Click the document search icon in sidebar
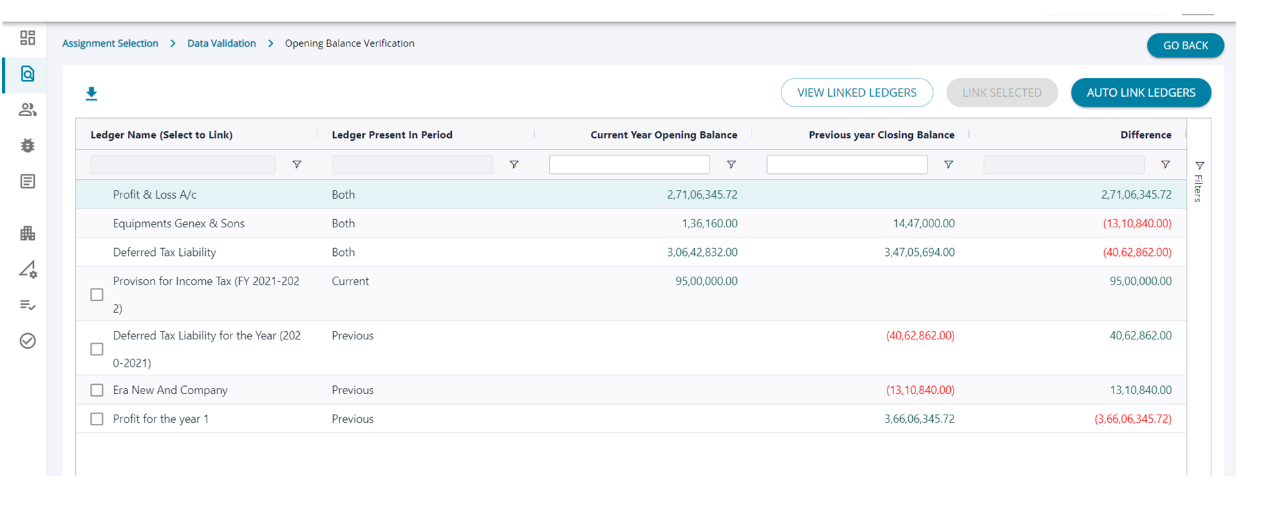The image size is (1271, 510). (27, 74)
